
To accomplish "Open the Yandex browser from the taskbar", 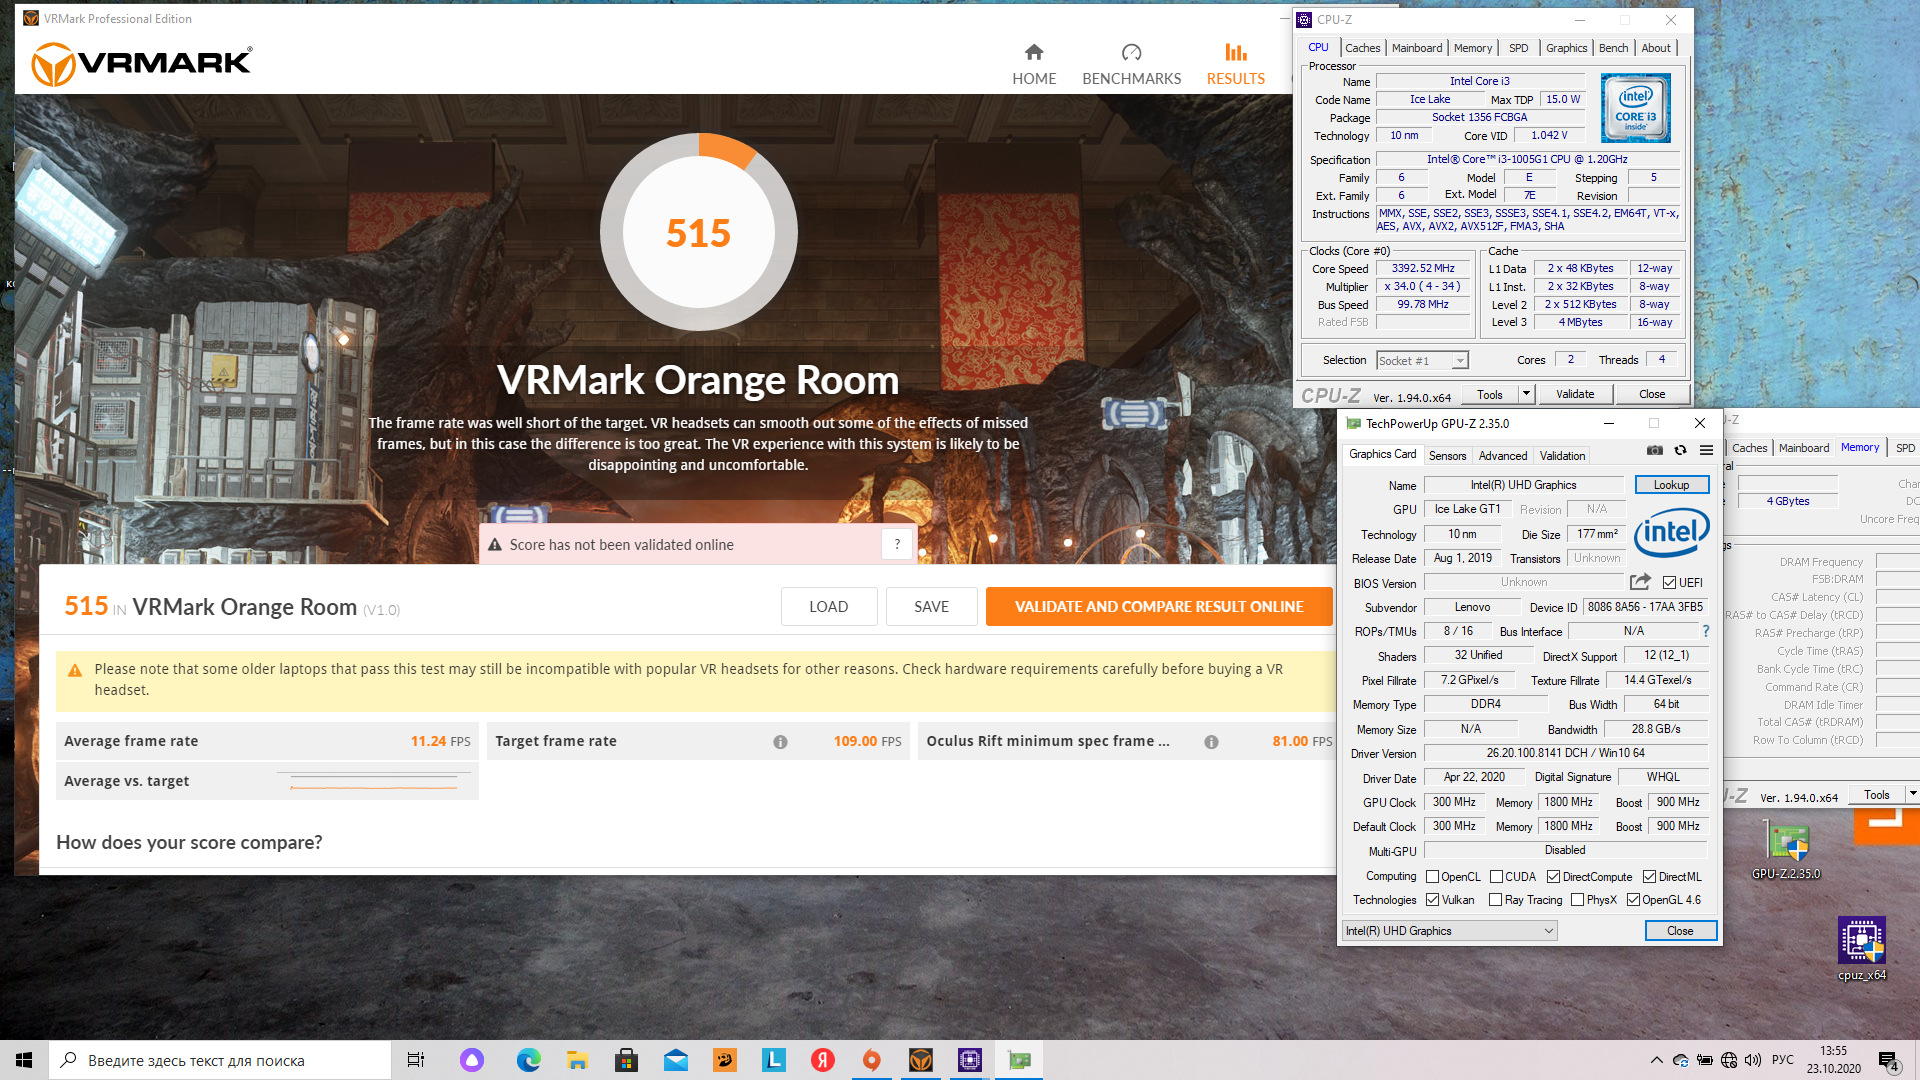I will click(823, 1060).
